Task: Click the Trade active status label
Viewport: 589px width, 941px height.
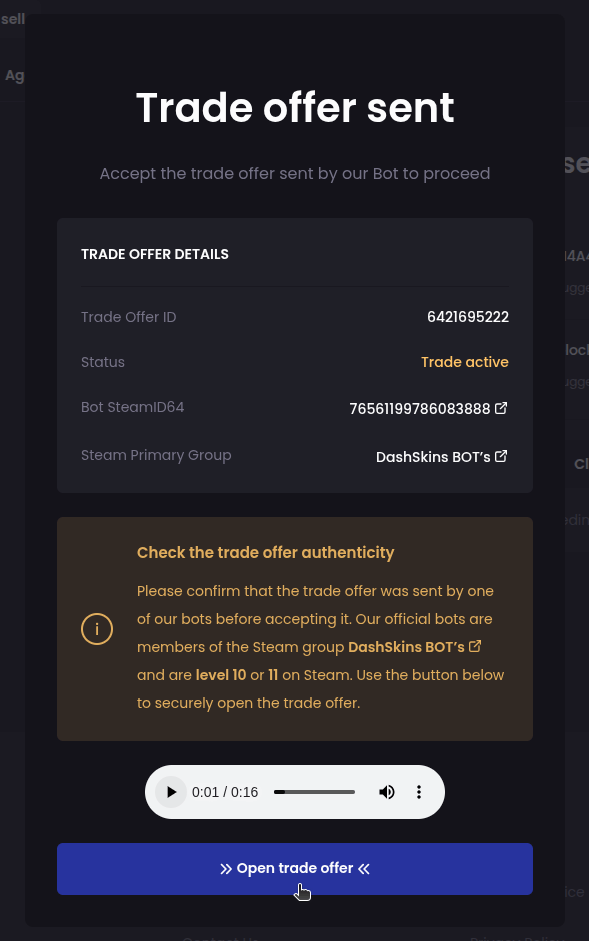Action: 464,361
